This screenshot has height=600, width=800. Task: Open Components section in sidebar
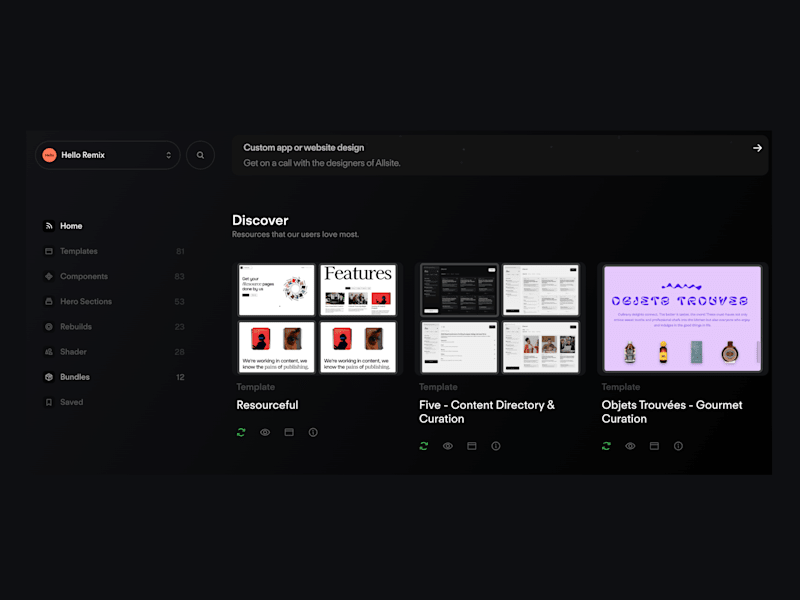point(114,277)
